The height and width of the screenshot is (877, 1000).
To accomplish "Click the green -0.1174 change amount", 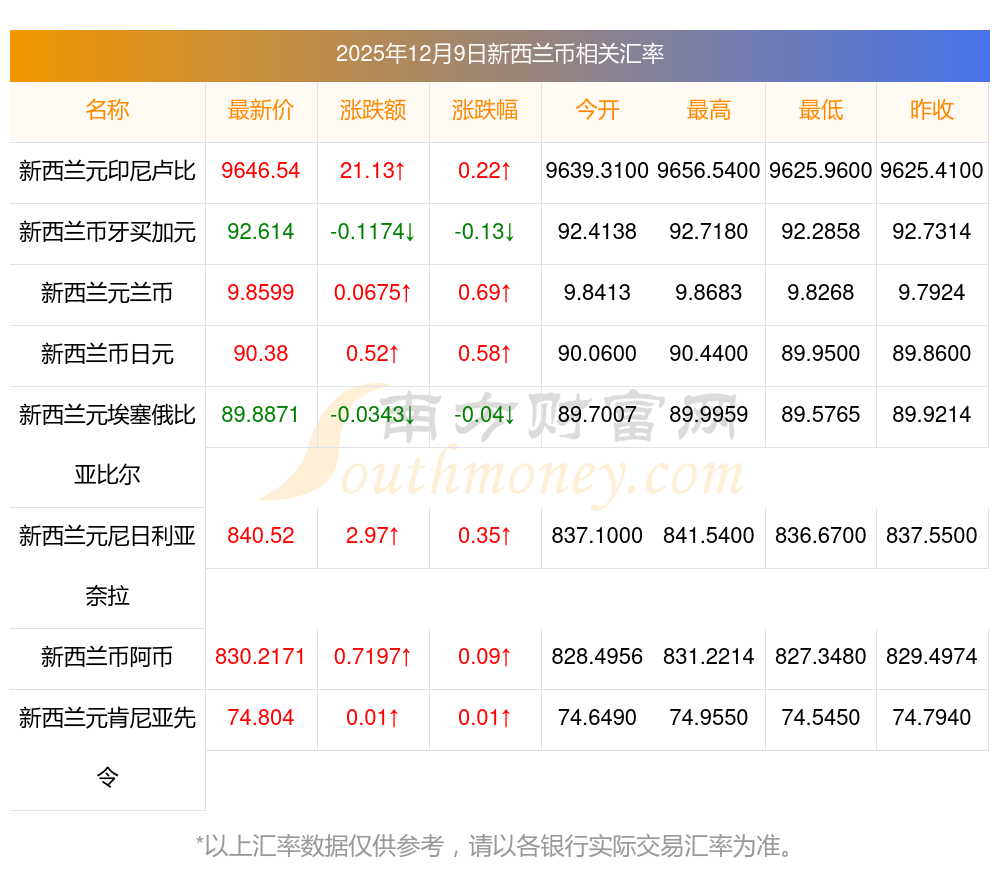I will 373,232.
